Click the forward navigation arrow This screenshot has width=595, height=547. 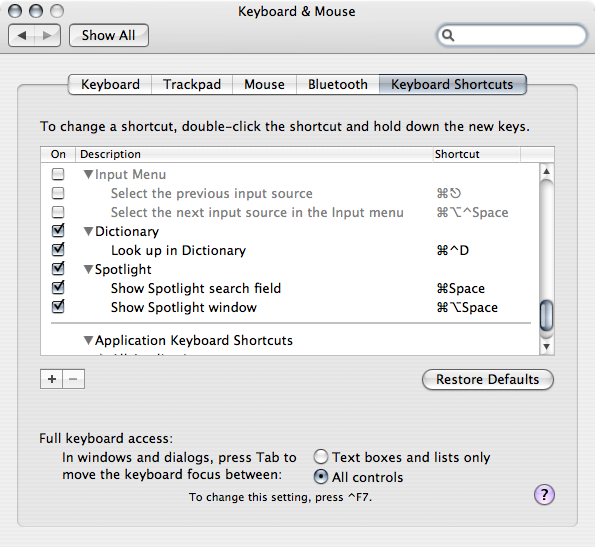click(x=47, y=36)
